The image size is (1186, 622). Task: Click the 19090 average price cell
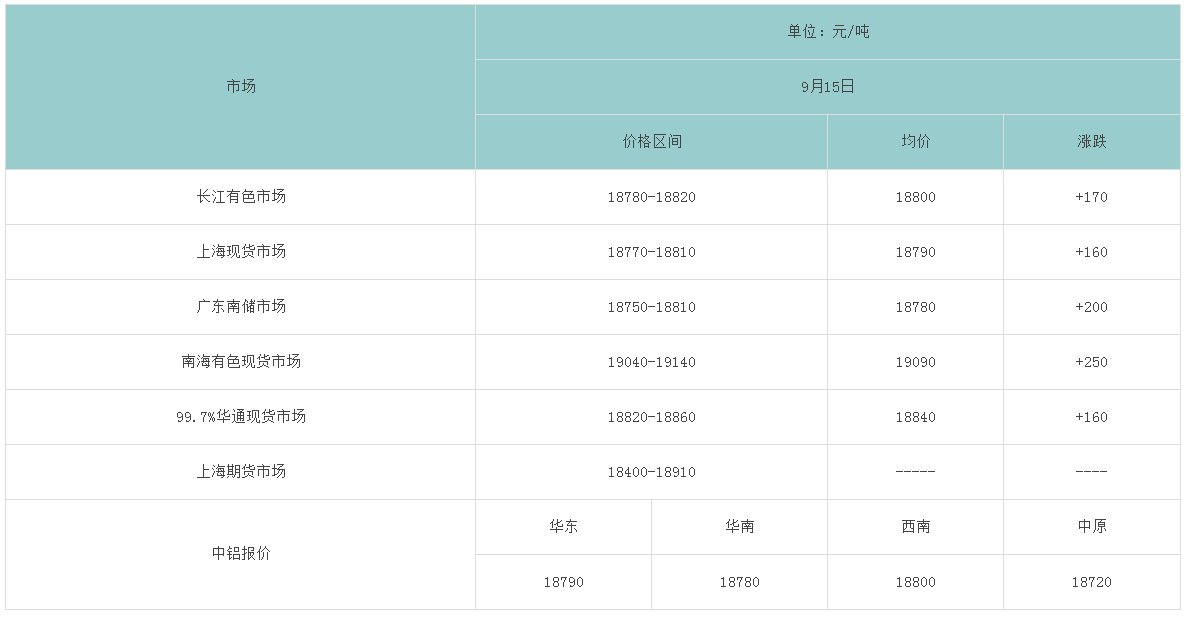coord(915,362)
